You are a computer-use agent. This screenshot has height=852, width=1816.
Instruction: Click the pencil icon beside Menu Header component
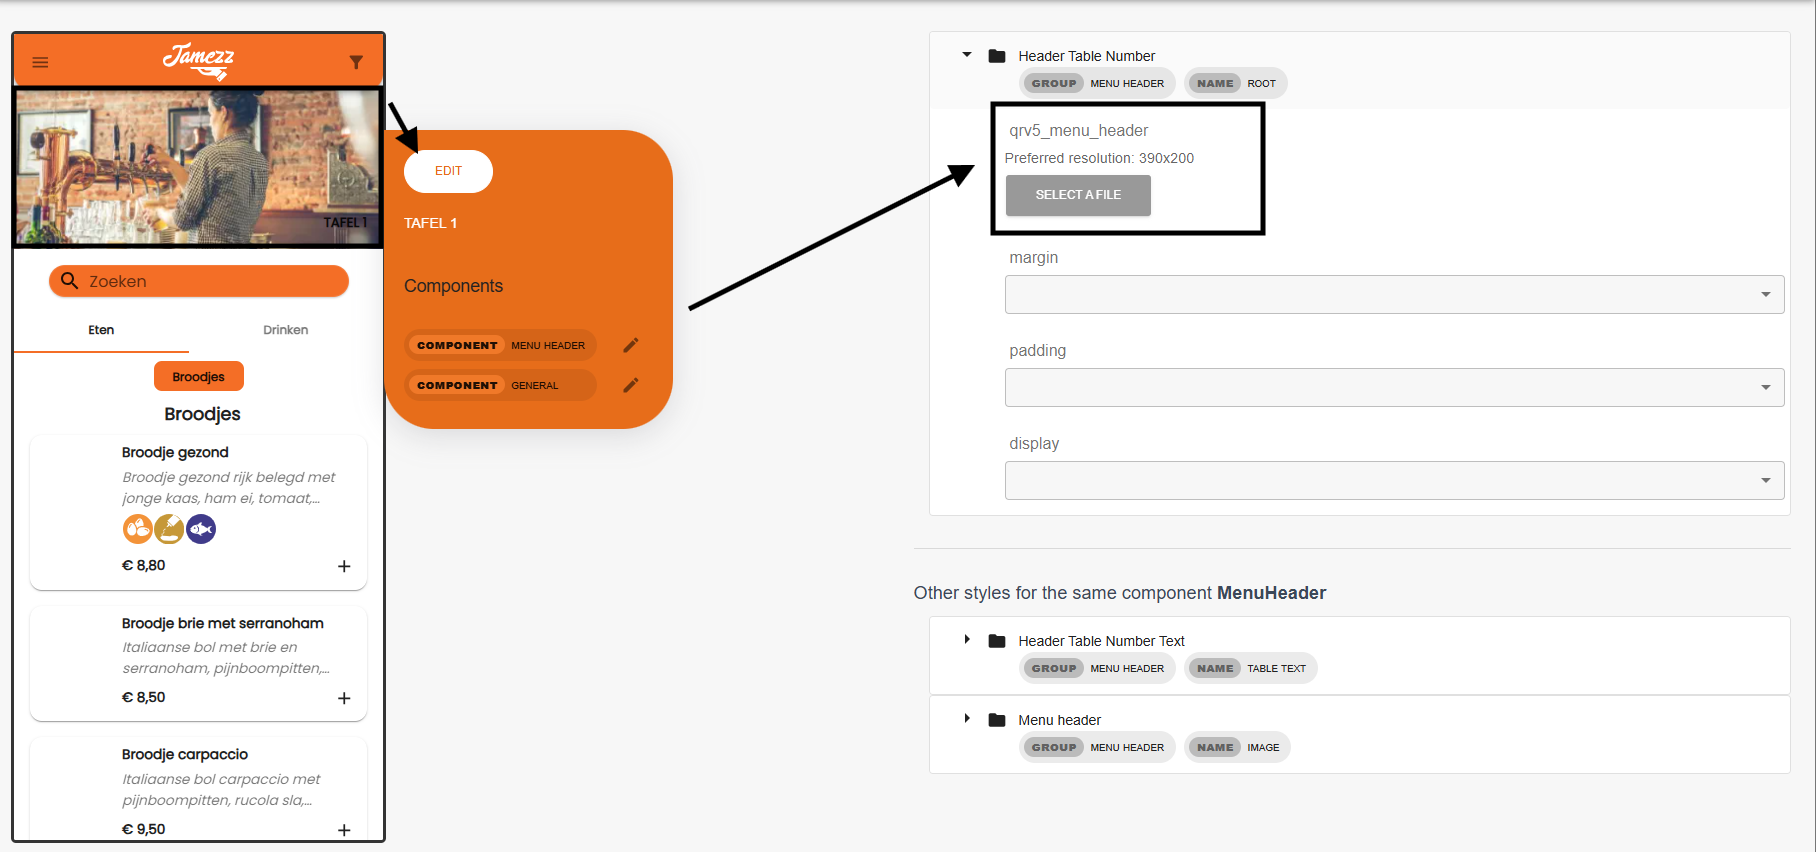(x=630, y=345)
